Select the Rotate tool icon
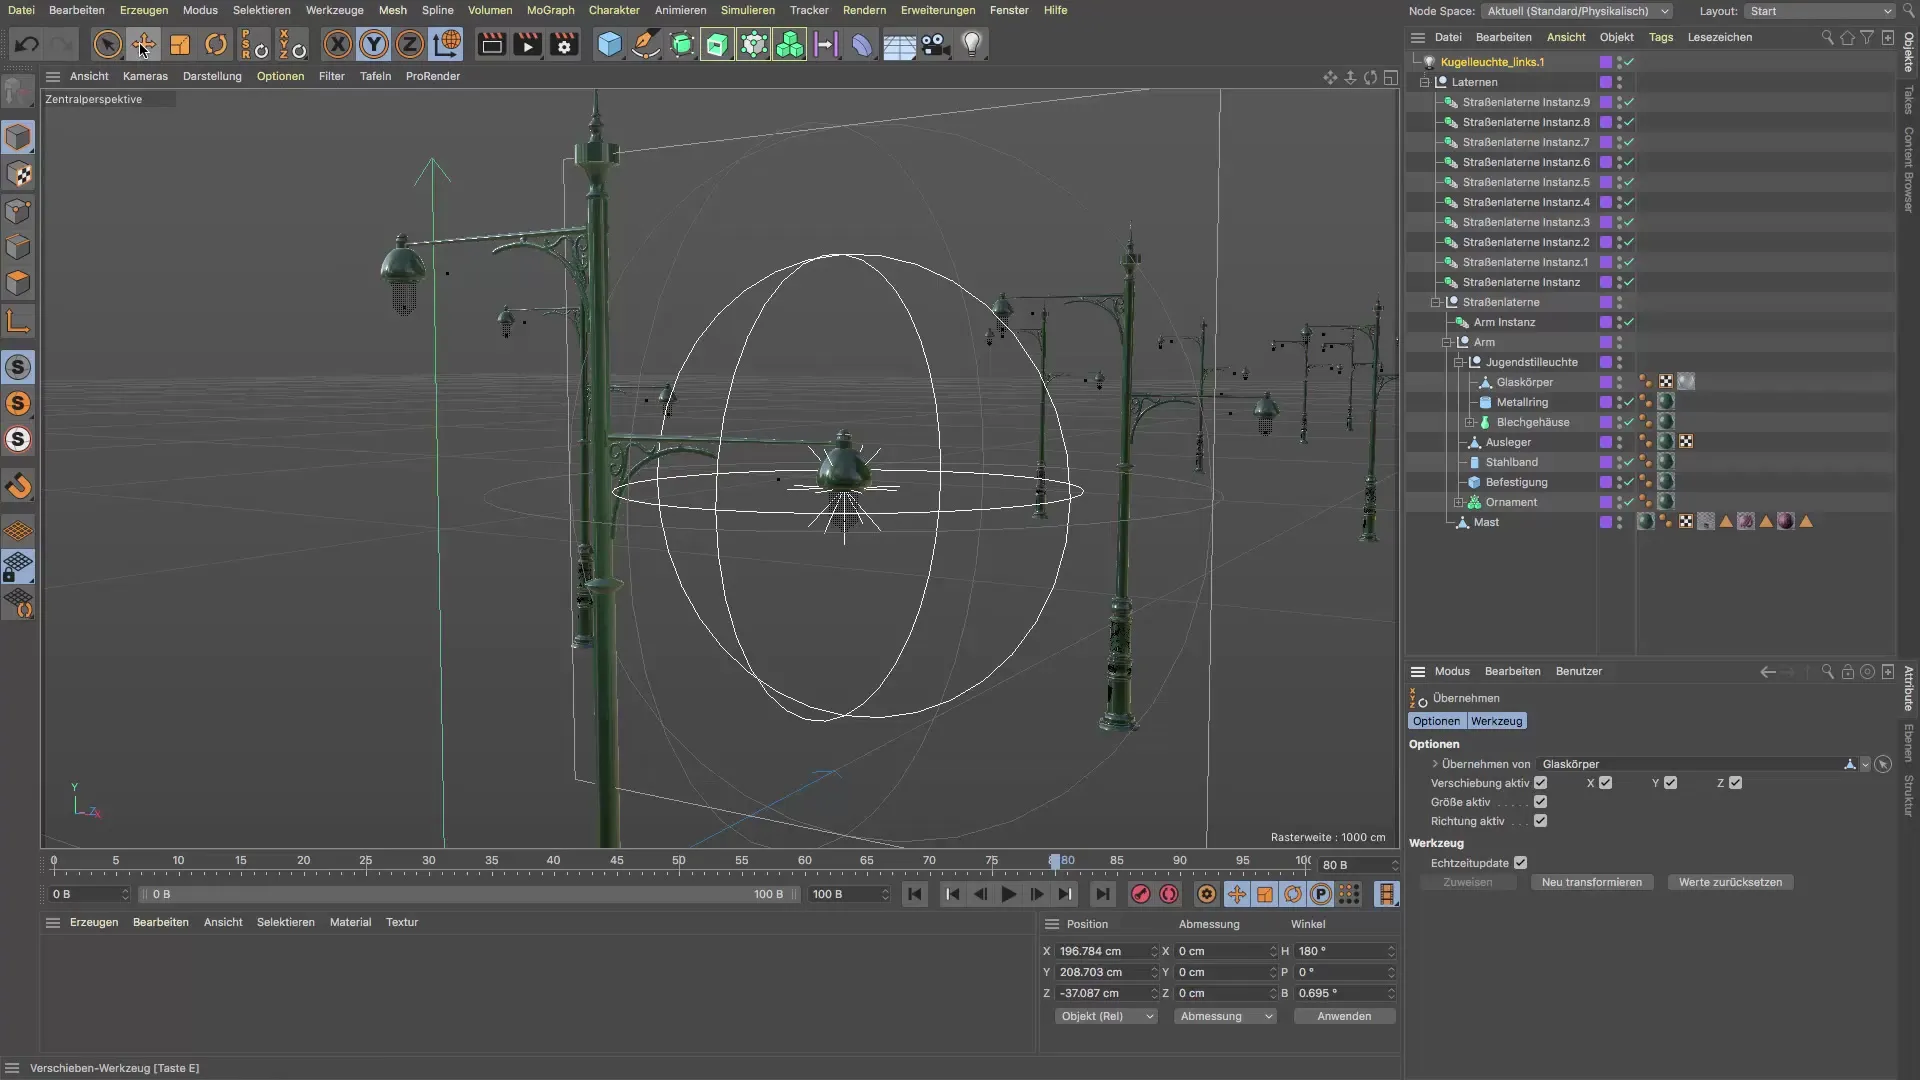1920x1080 pixels. point(216,44)
